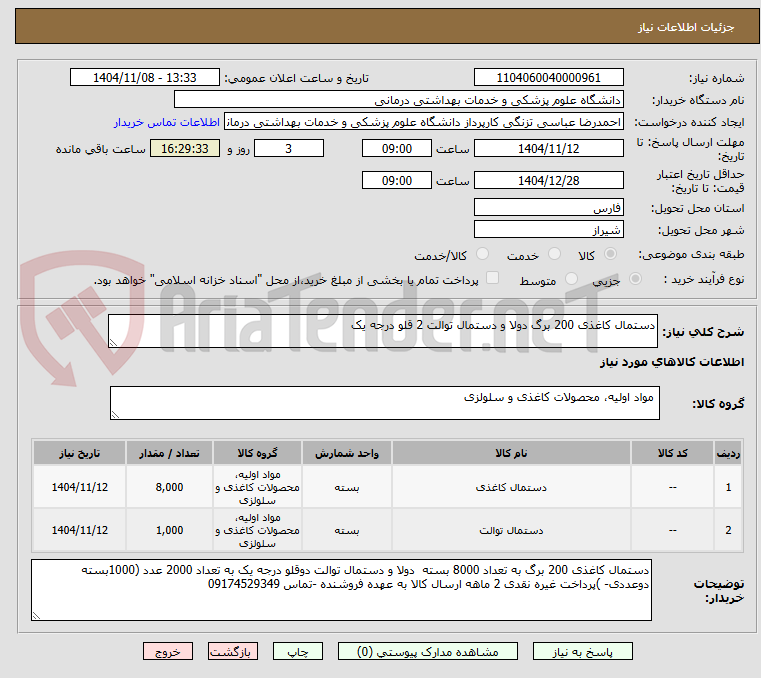This screenshot has width=761, height=678.
Task: Select the 'کالا/خدمت' radio button
Action: click(482, 254)
